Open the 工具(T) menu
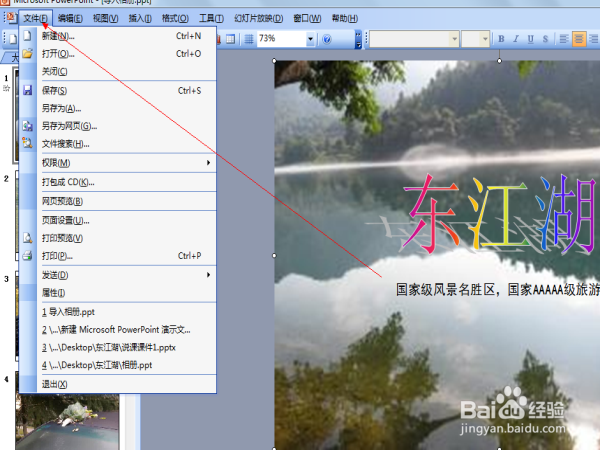 [x=211, y=18]
